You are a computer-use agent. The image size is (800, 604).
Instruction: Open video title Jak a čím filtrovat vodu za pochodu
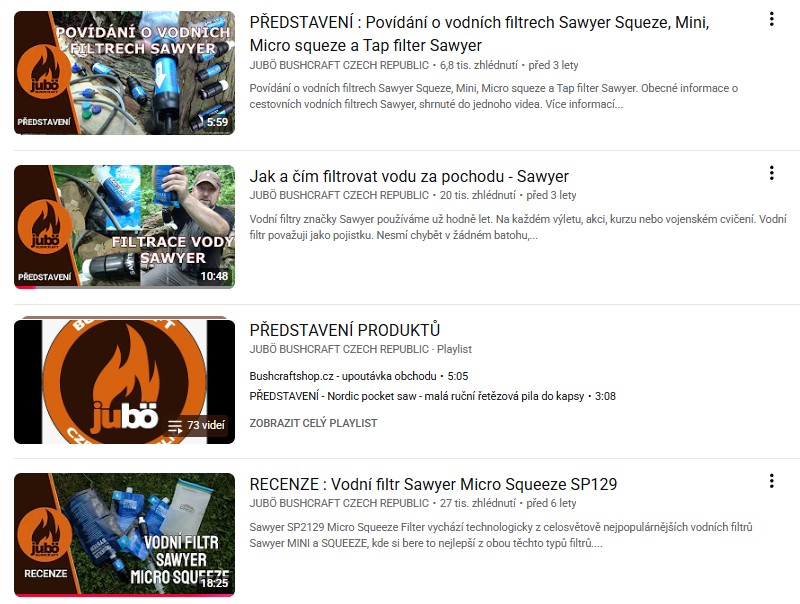pyautogui.click(x=409, y=177)
